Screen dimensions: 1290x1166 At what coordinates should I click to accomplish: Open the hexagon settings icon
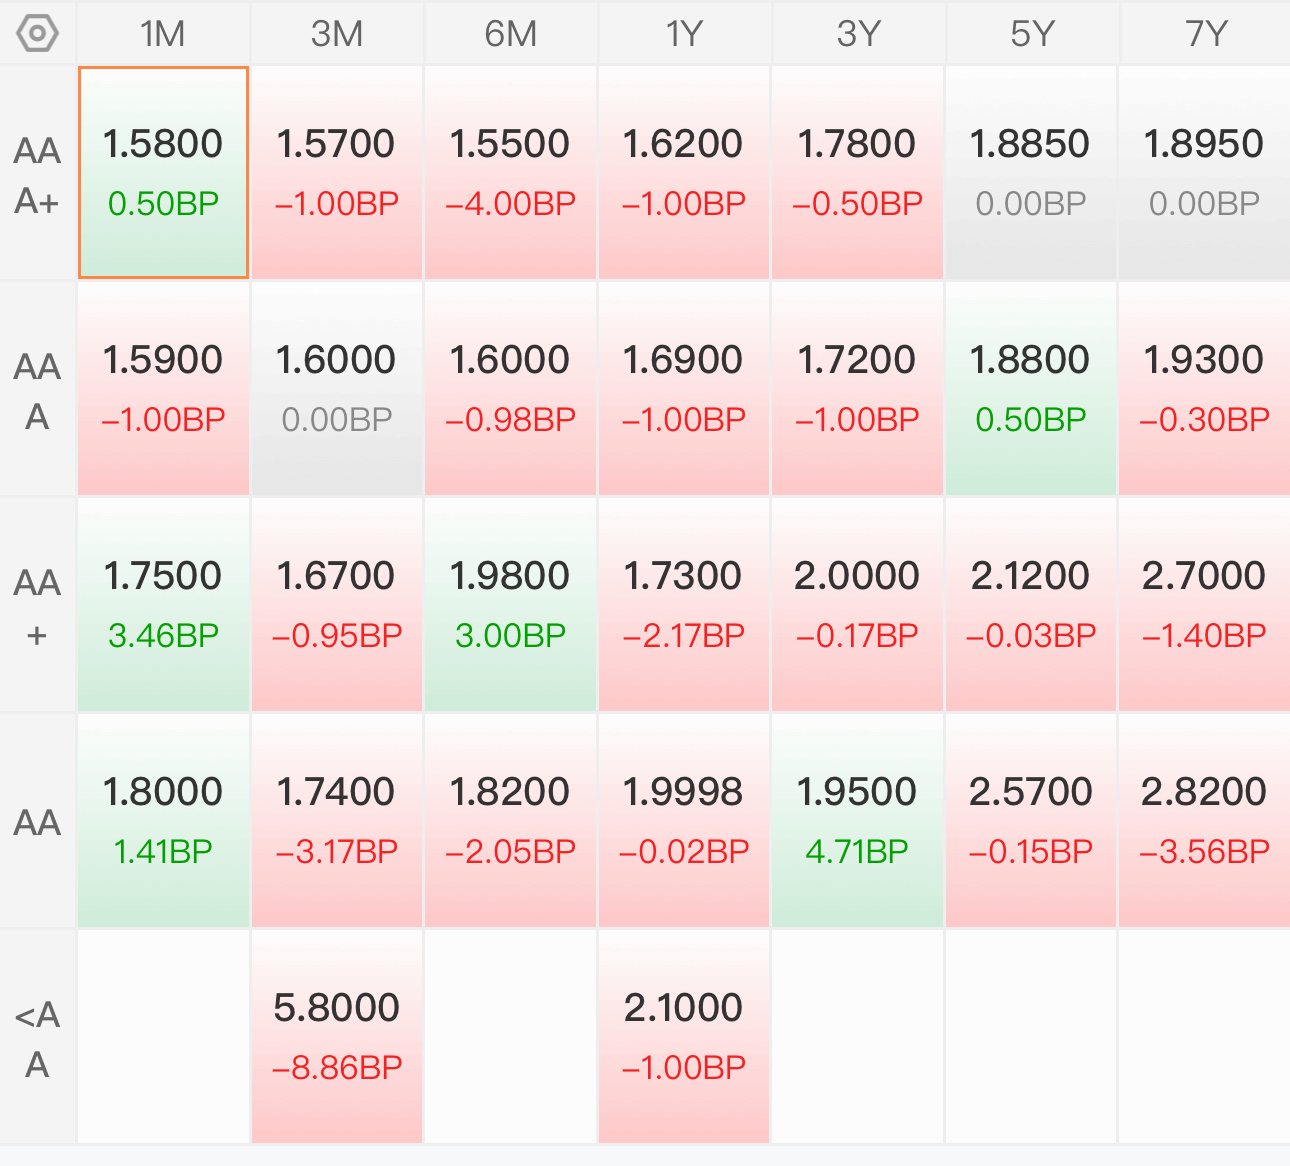point(38,34)
